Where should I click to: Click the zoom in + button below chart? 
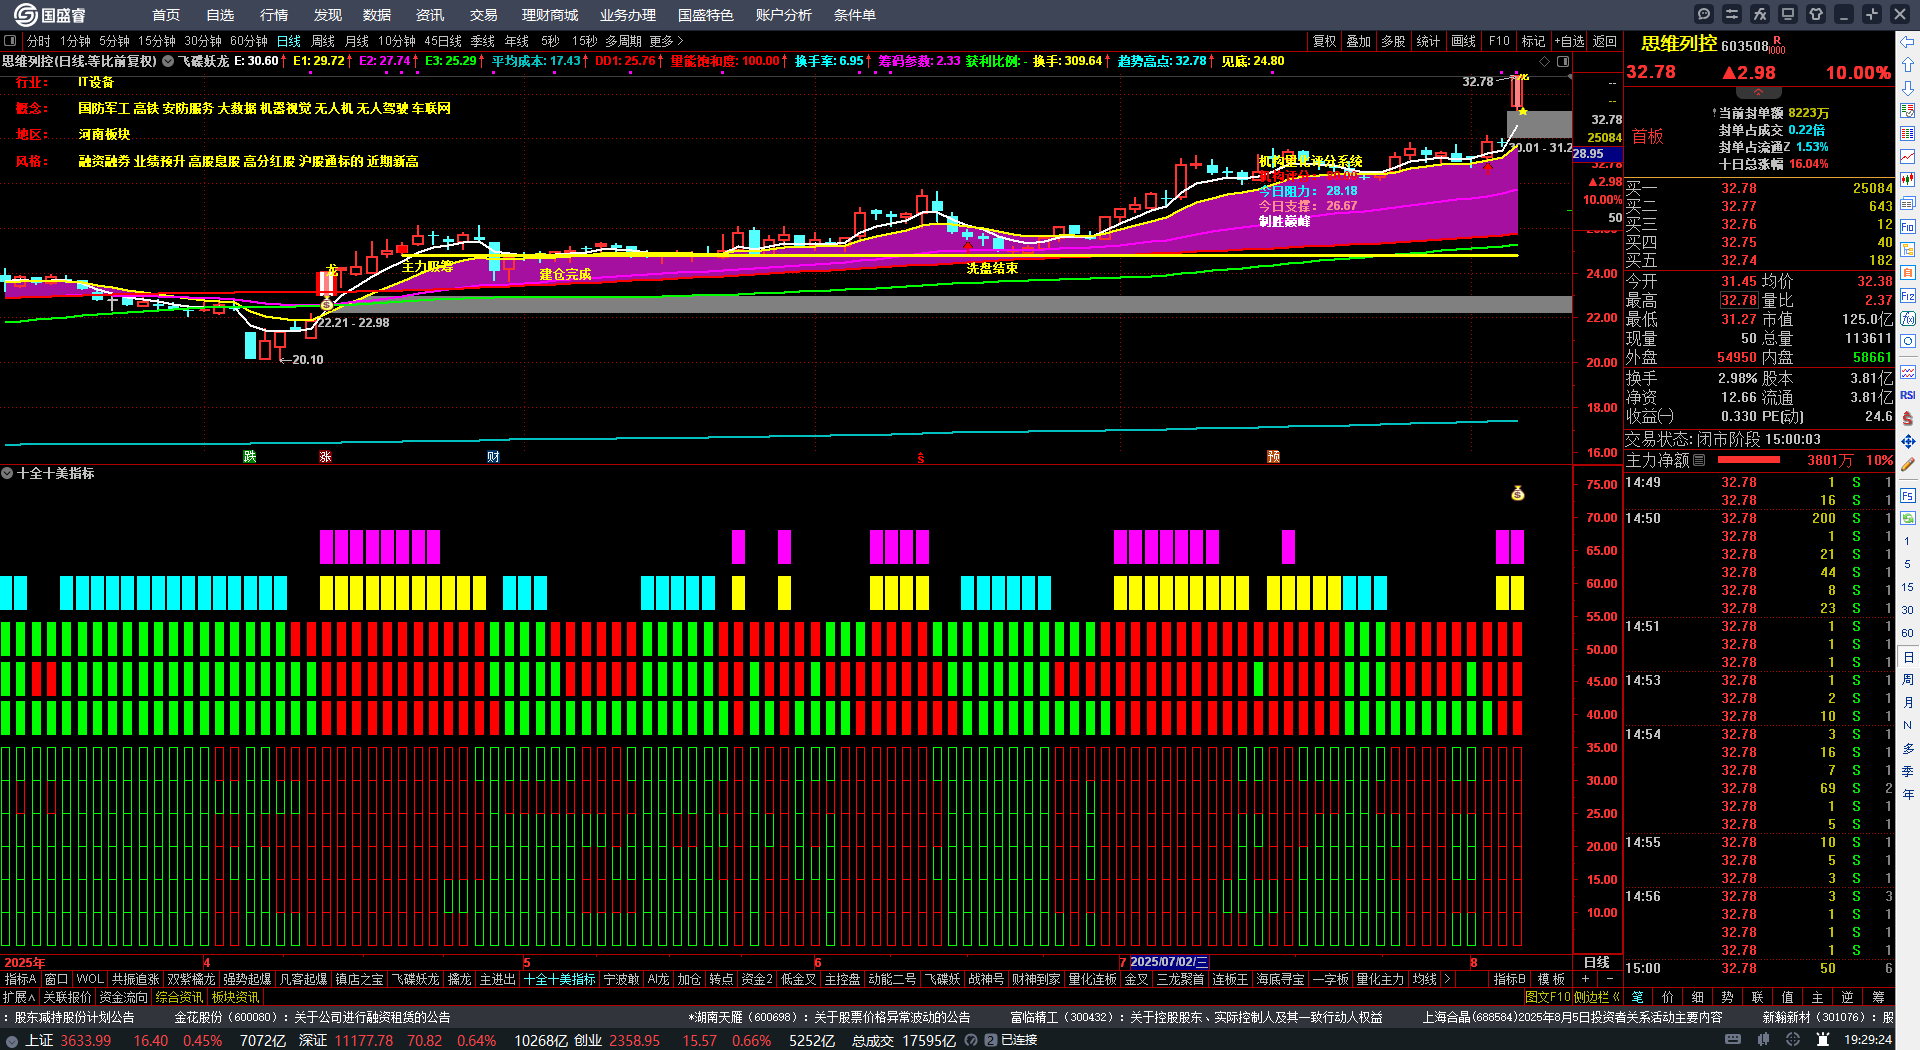1585,979
